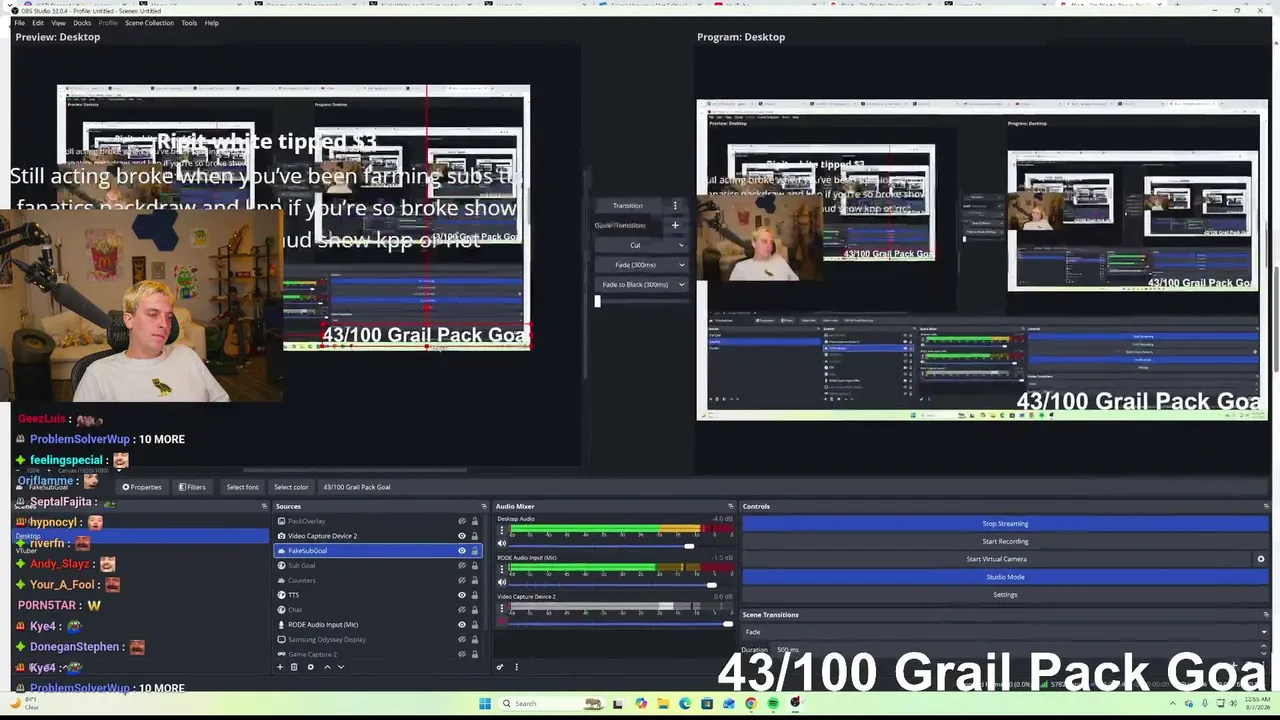Toggle the lock on the PackOverlay source
1280x720 pixels.
474,521
